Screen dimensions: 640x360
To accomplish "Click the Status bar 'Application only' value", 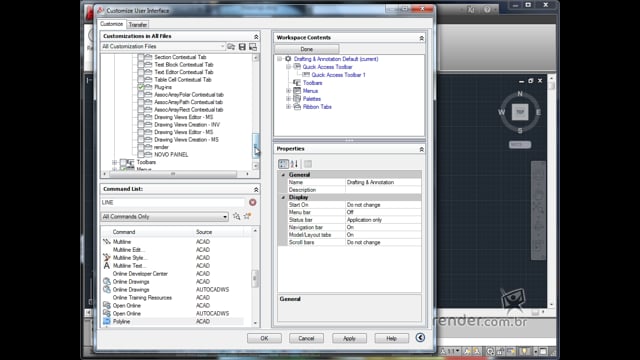I will click(x=383, y=220).
